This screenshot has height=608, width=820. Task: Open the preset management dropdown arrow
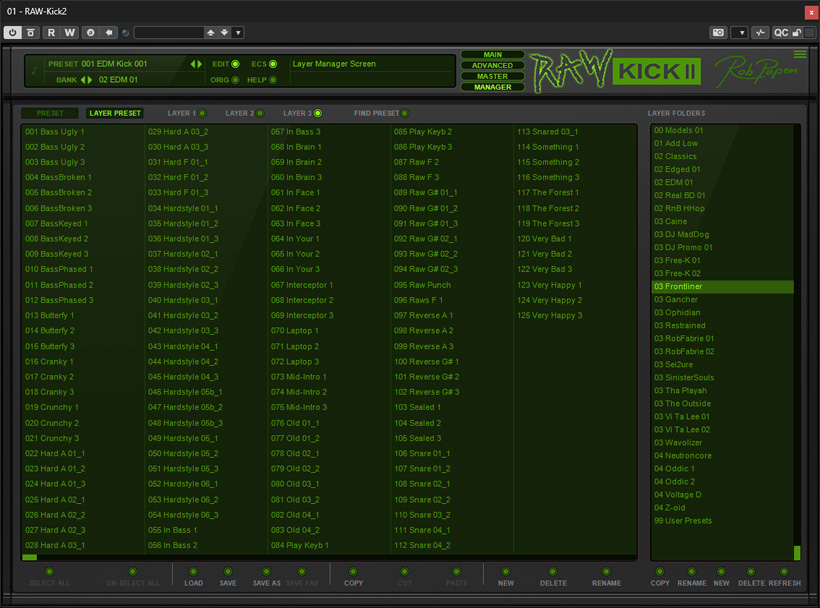tap(238, 32)
